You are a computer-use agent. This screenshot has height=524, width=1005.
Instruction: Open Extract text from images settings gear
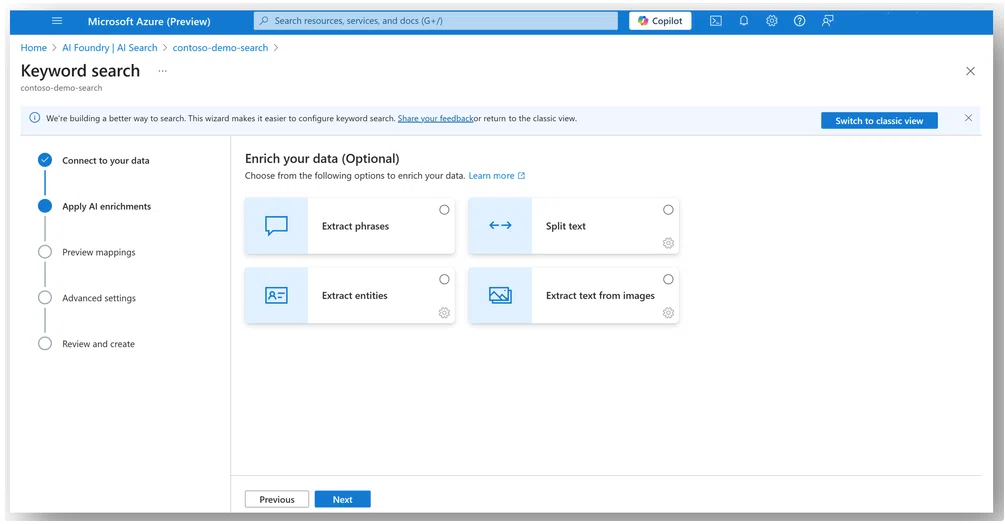(x=668, y=313)
